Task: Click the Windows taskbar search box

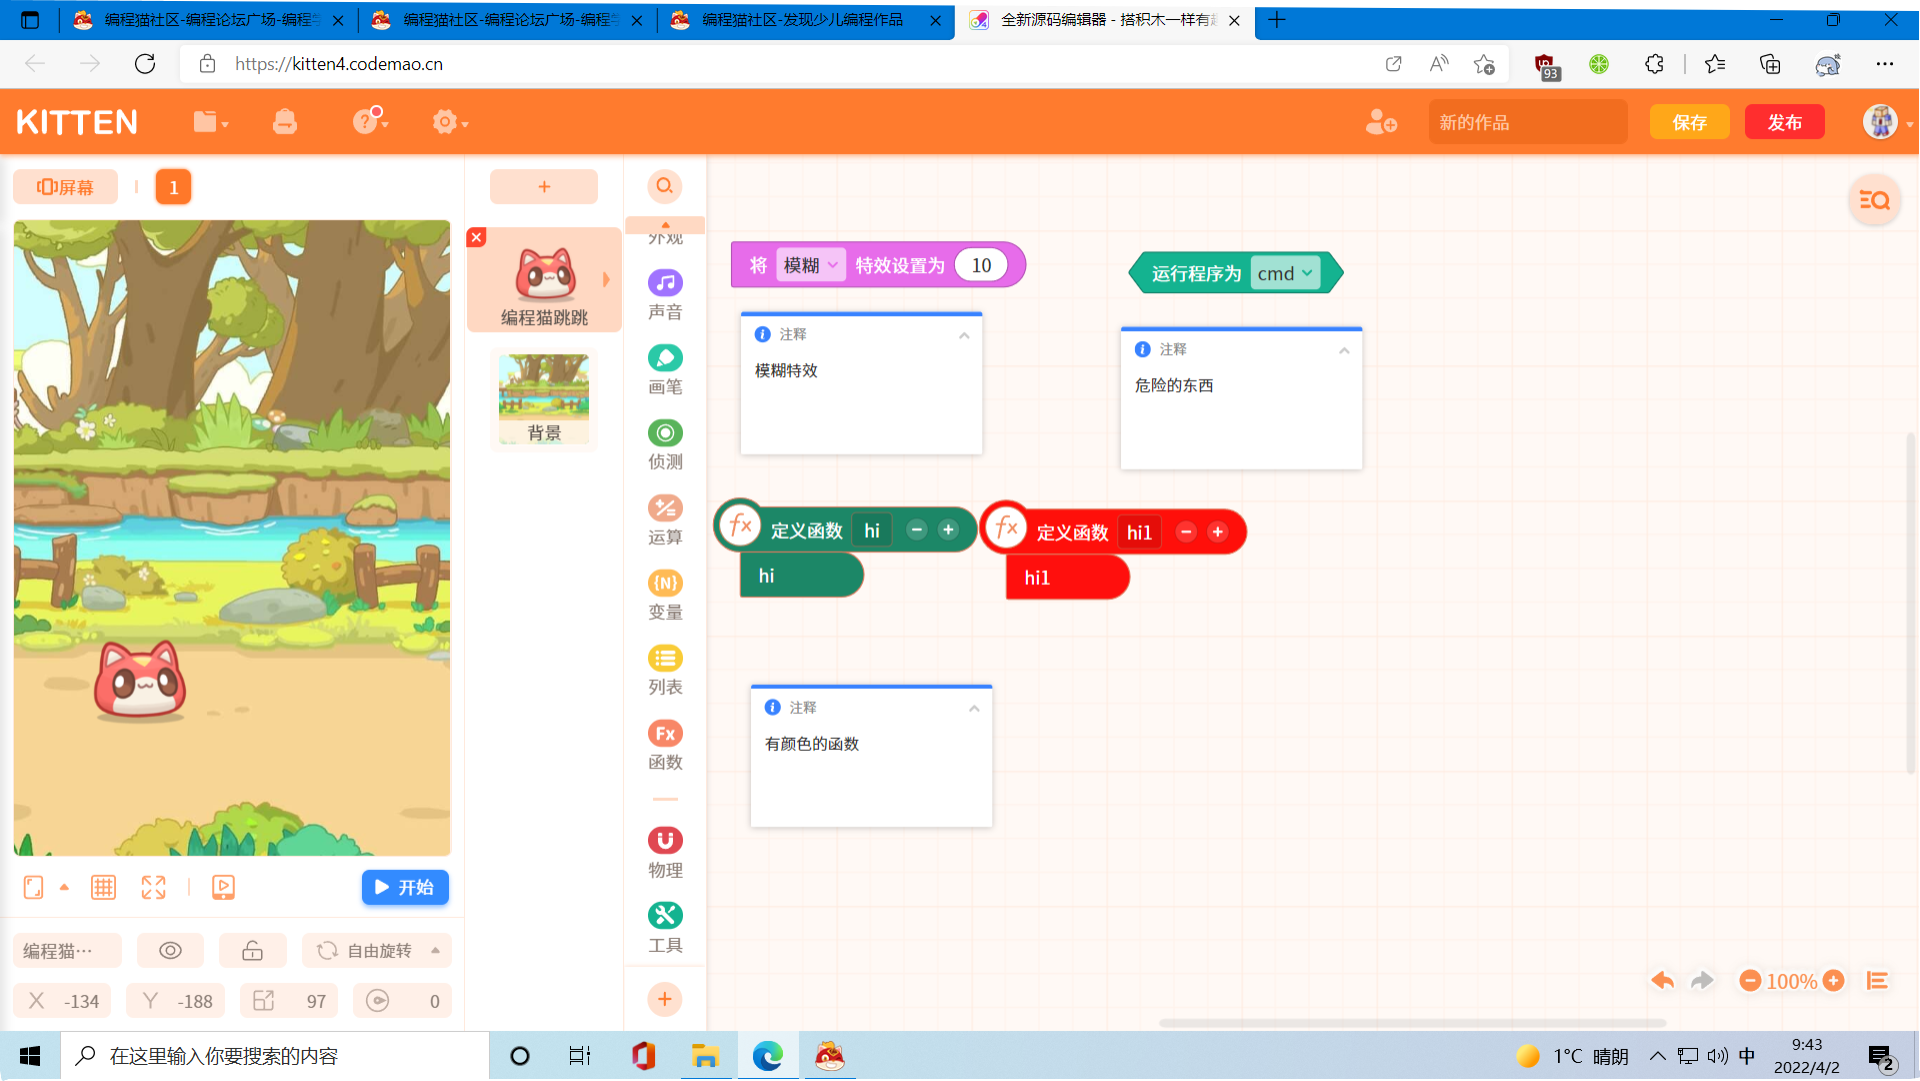Action: click(x=275, y=1056)
